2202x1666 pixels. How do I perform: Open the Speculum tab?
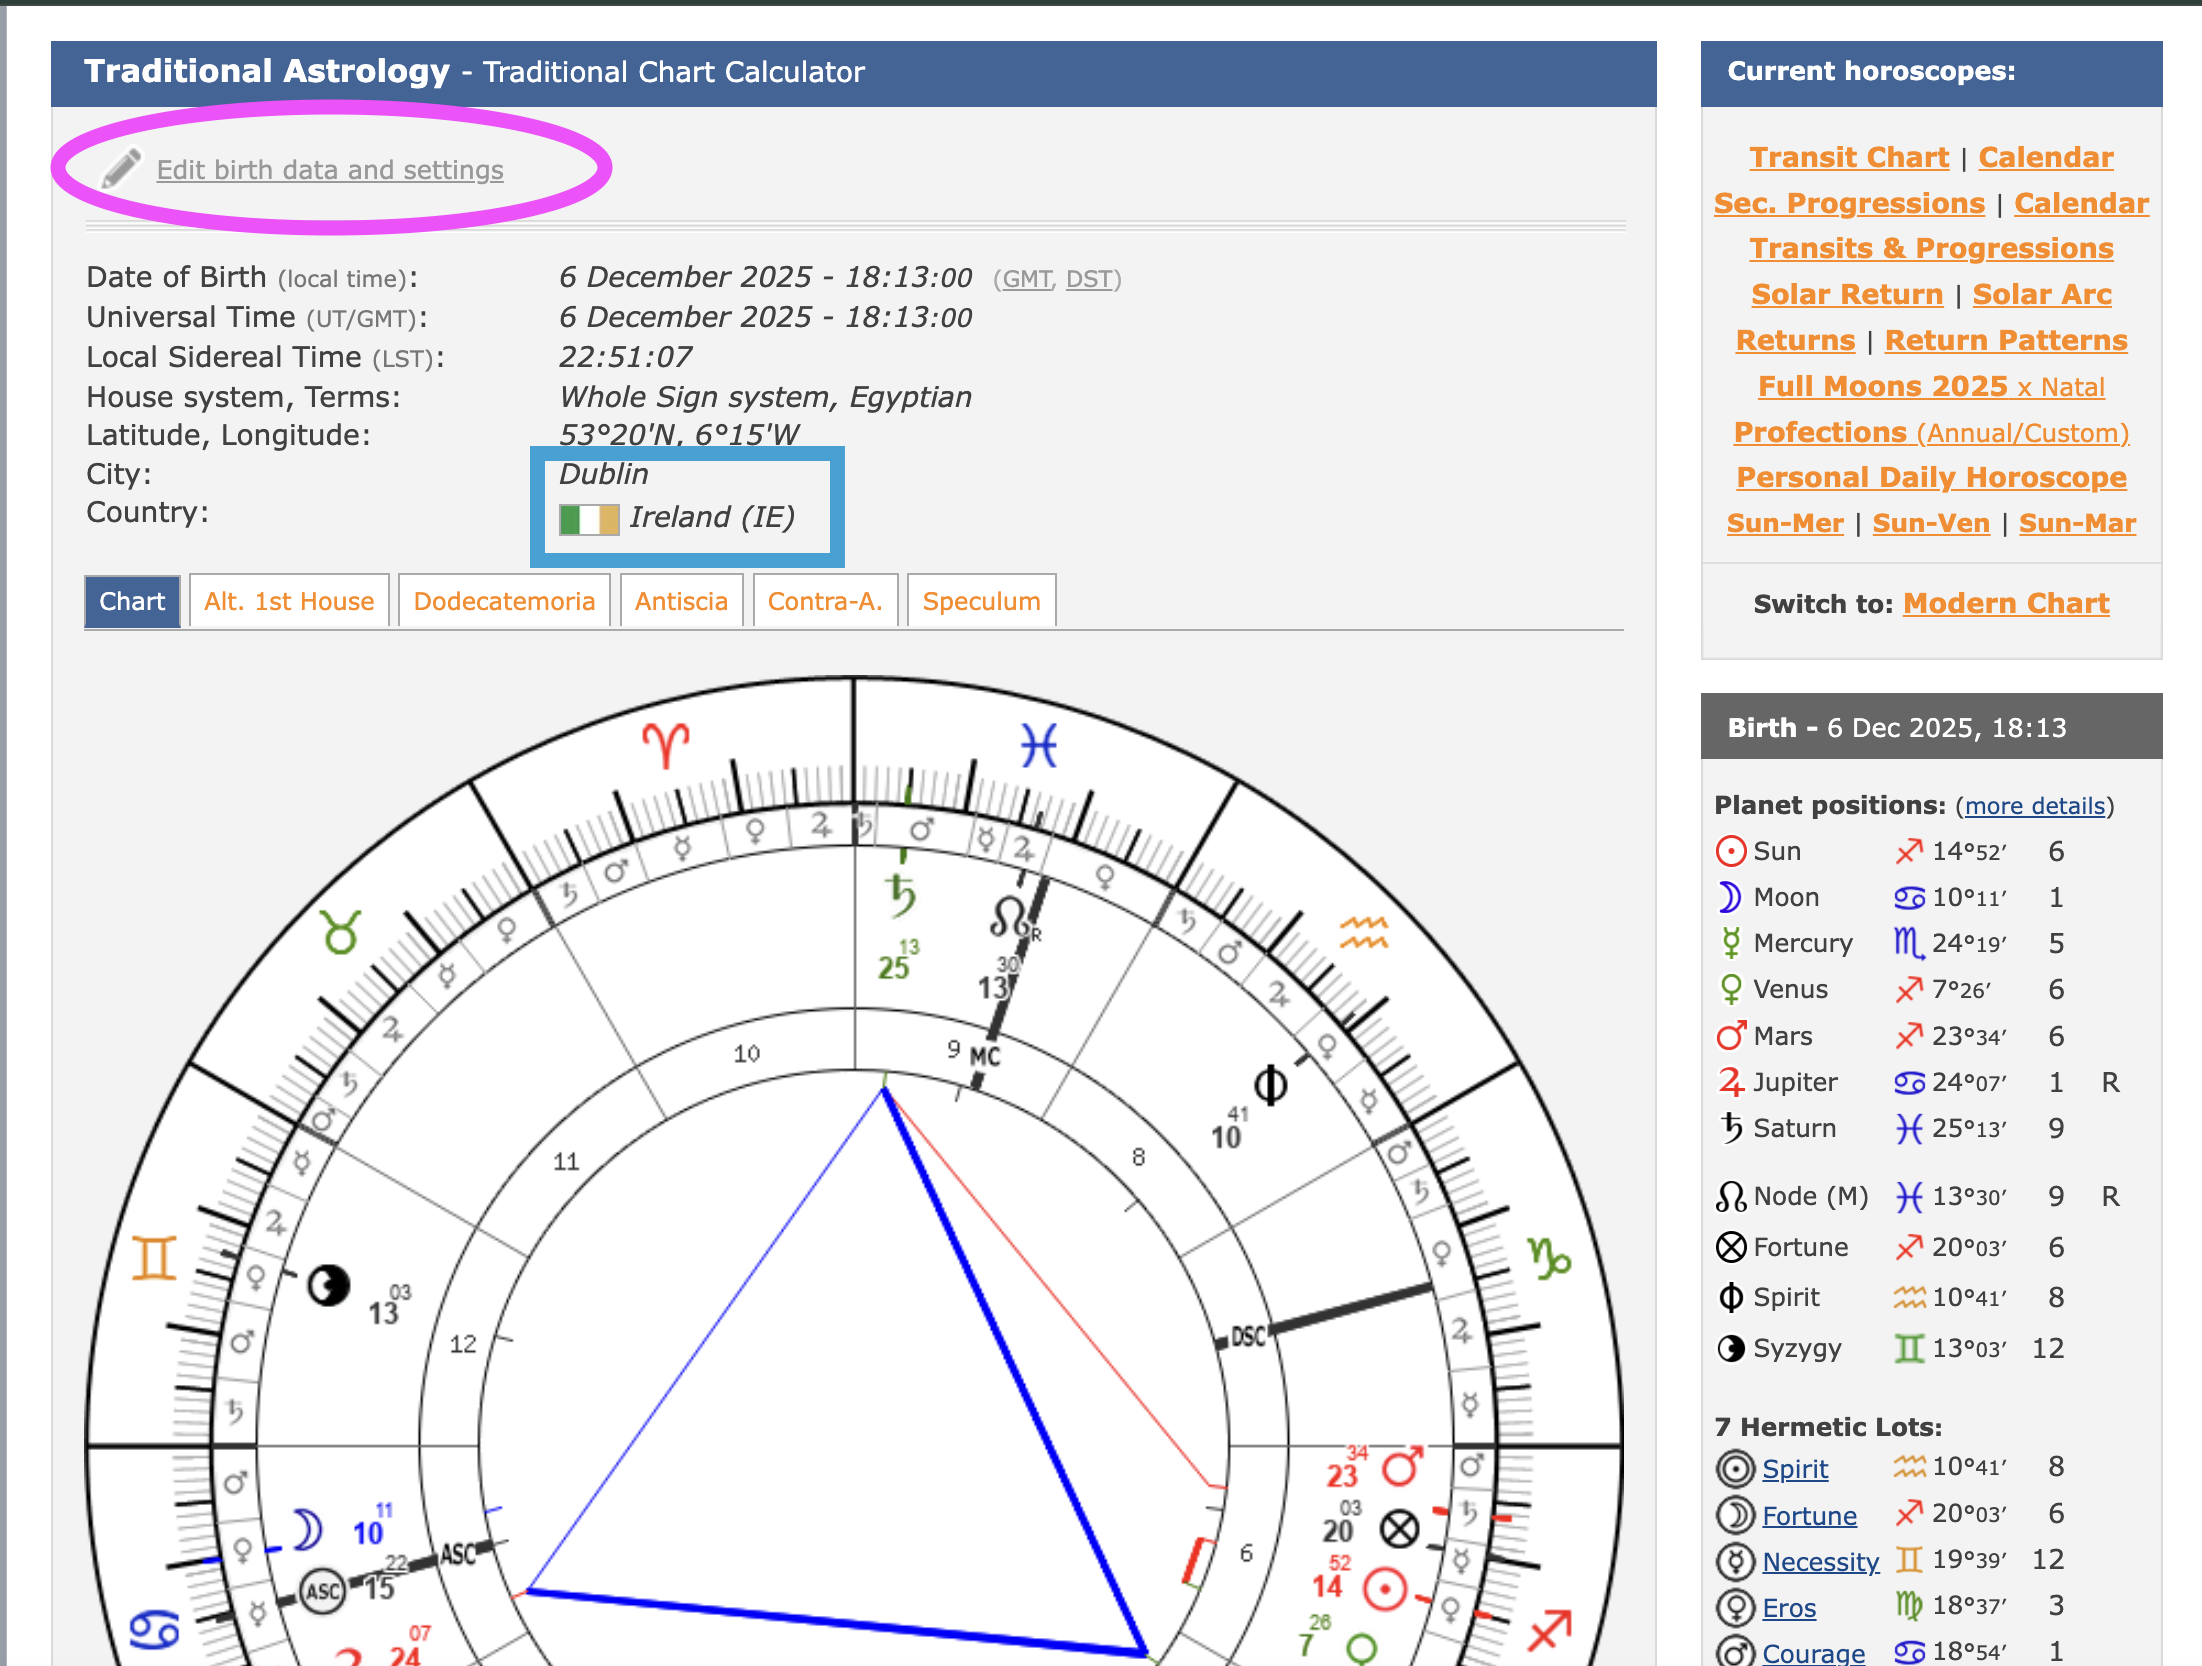pos(981,601)
